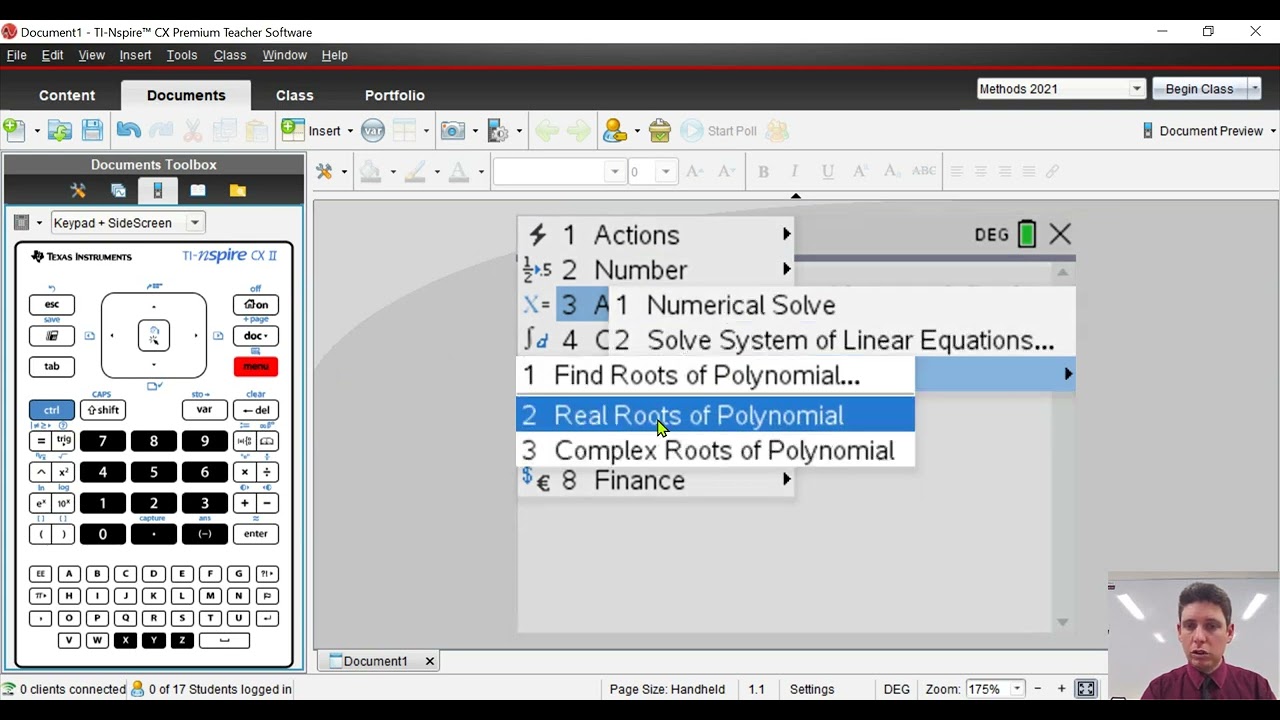Viewport: 1280px width, 720px height.
Task: Click the Begin Class button
Action: [1199, 89]
